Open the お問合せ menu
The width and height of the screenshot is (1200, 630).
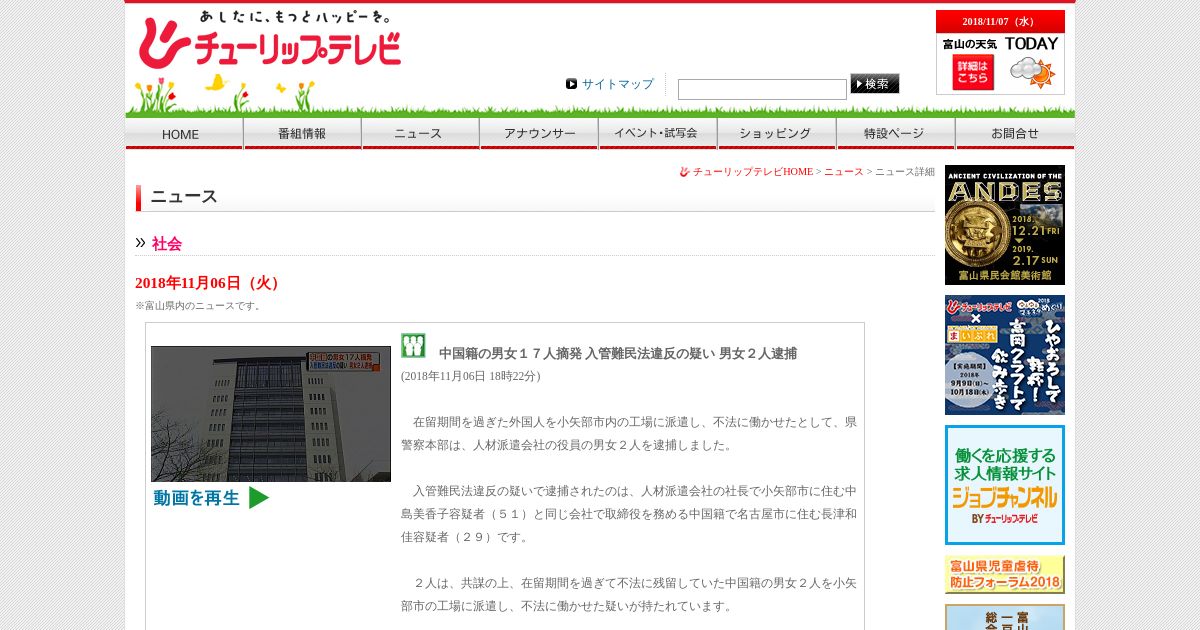[x=1015, y=134]
